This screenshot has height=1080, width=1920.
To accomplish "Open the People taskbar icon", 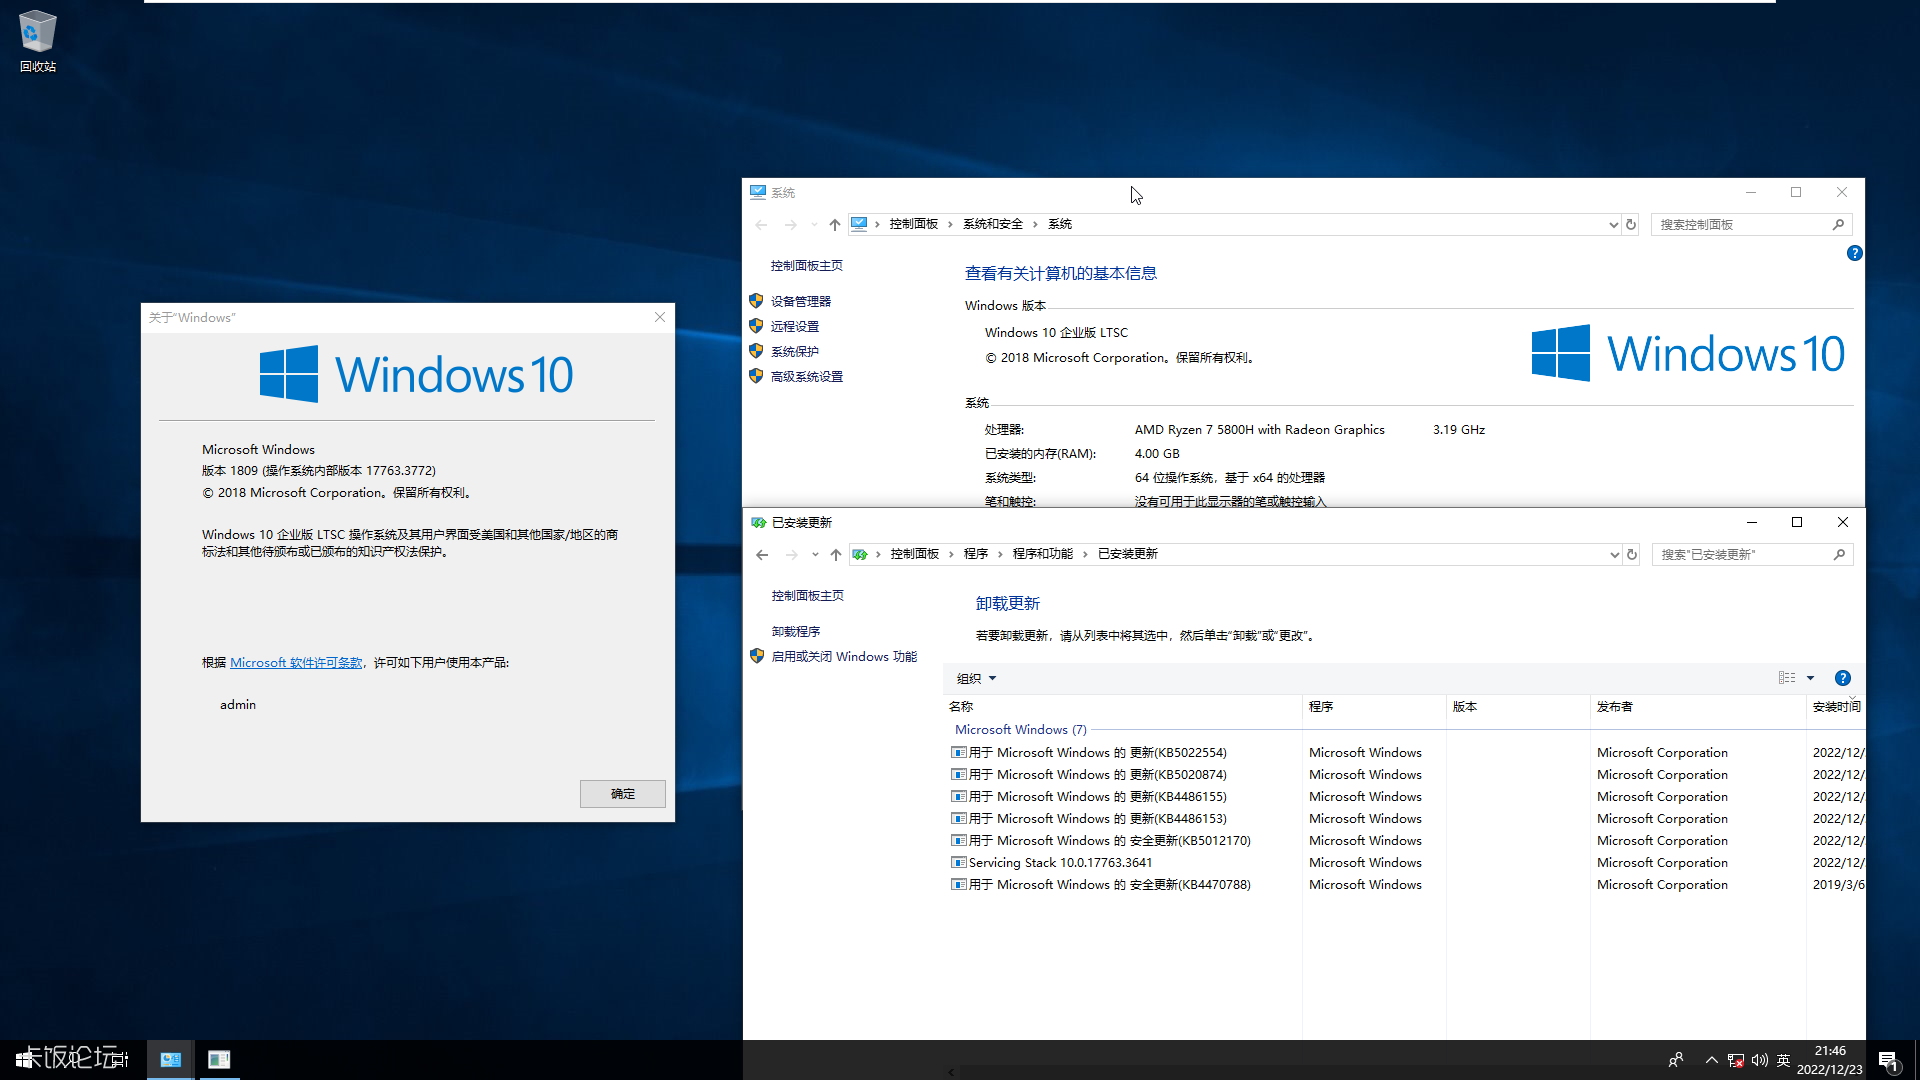I will tap(1676, 1060).
